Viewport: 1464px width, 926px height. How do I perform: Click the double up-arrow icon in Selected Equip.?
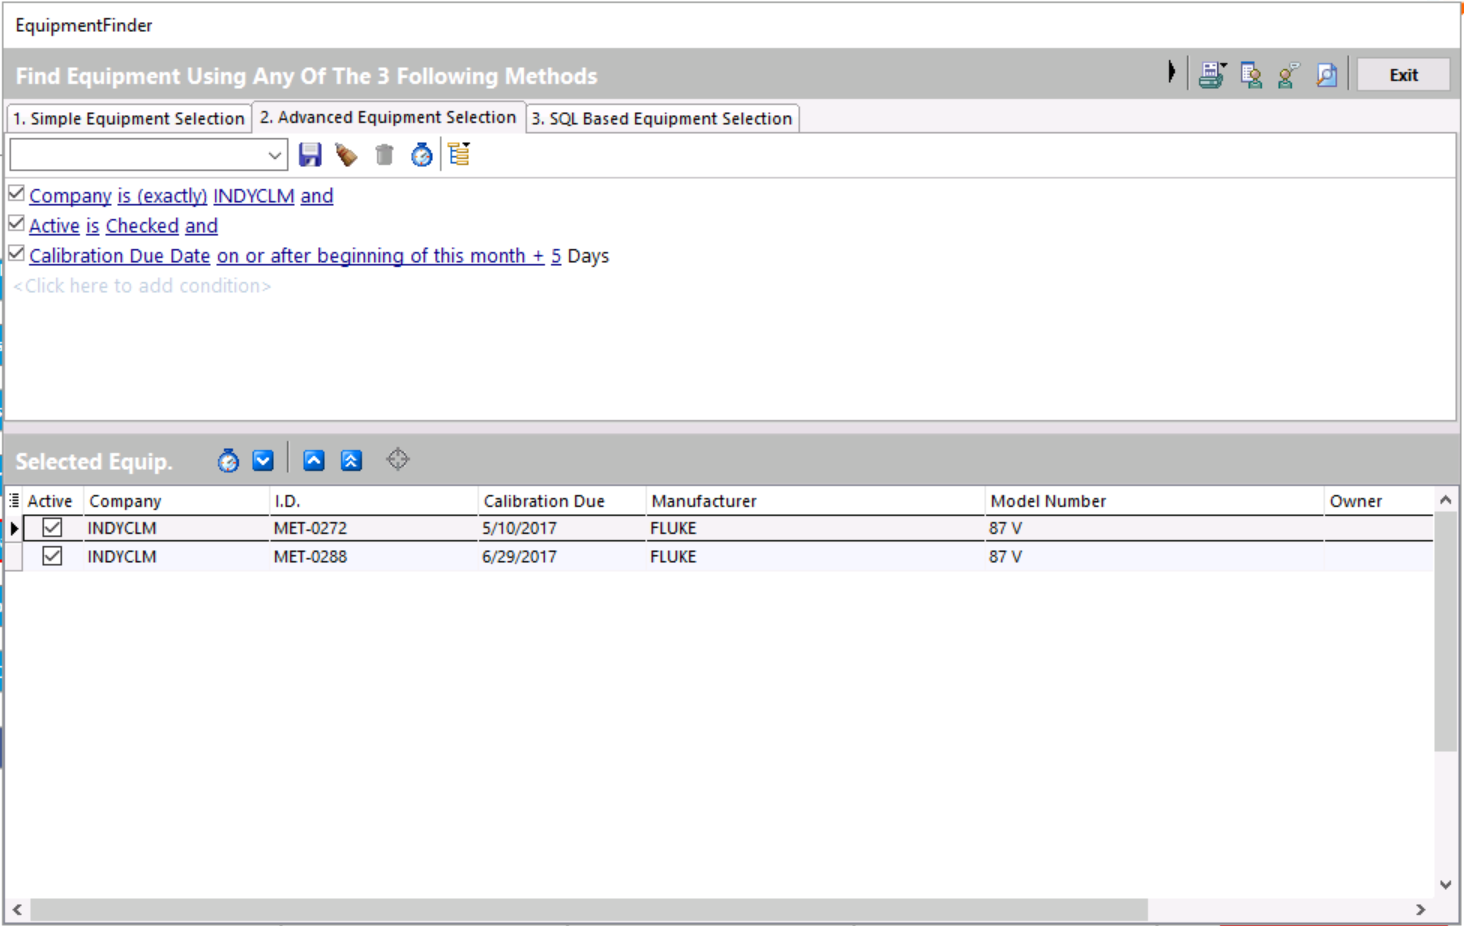click(351, 460)
